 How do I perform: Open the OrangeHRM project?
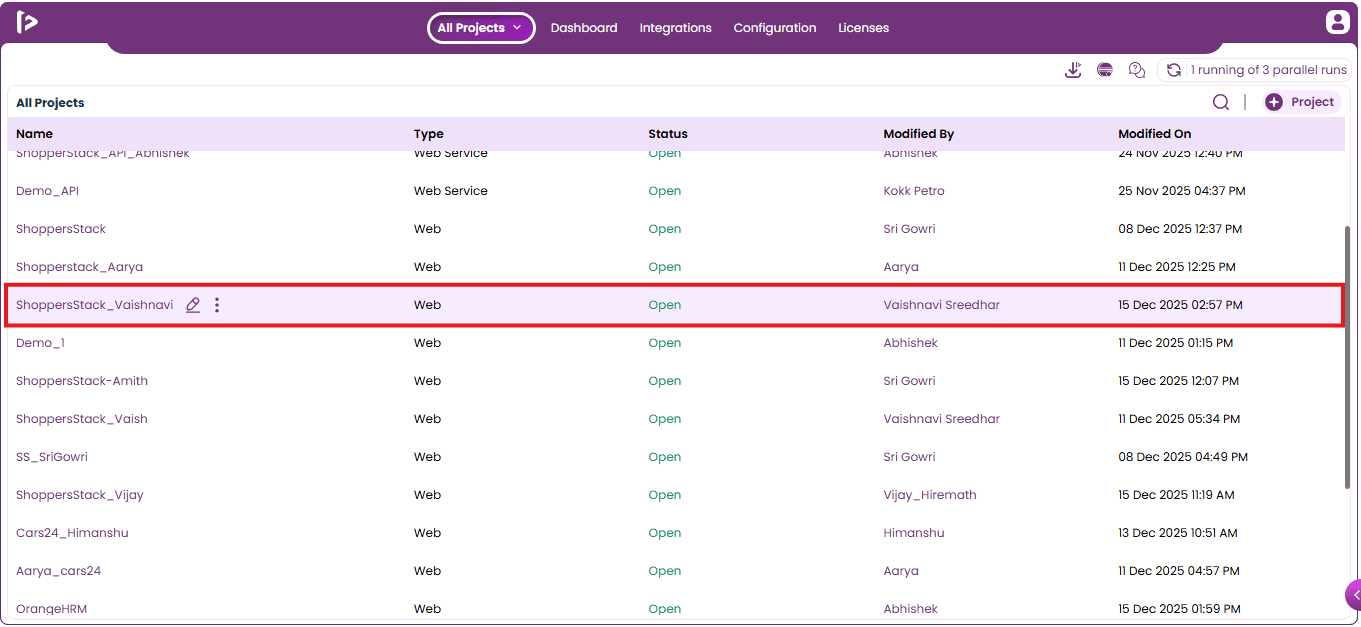click(51, 609)
